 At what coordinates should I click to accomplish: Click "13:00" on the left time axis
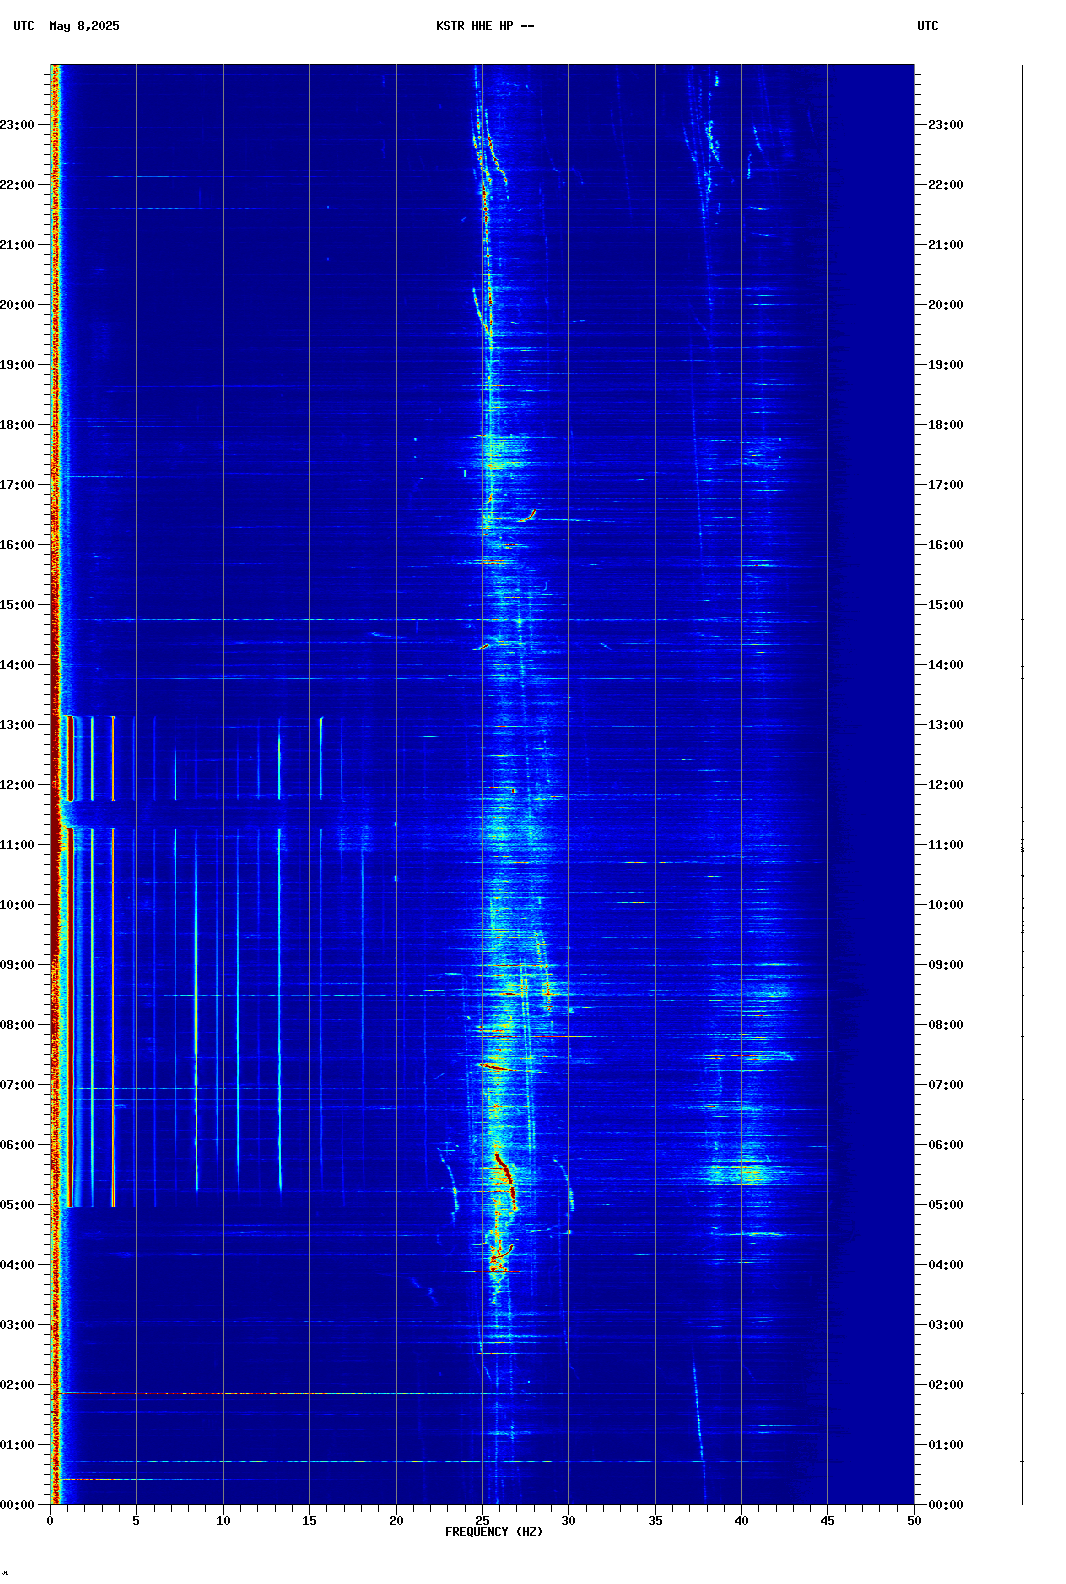17,725
